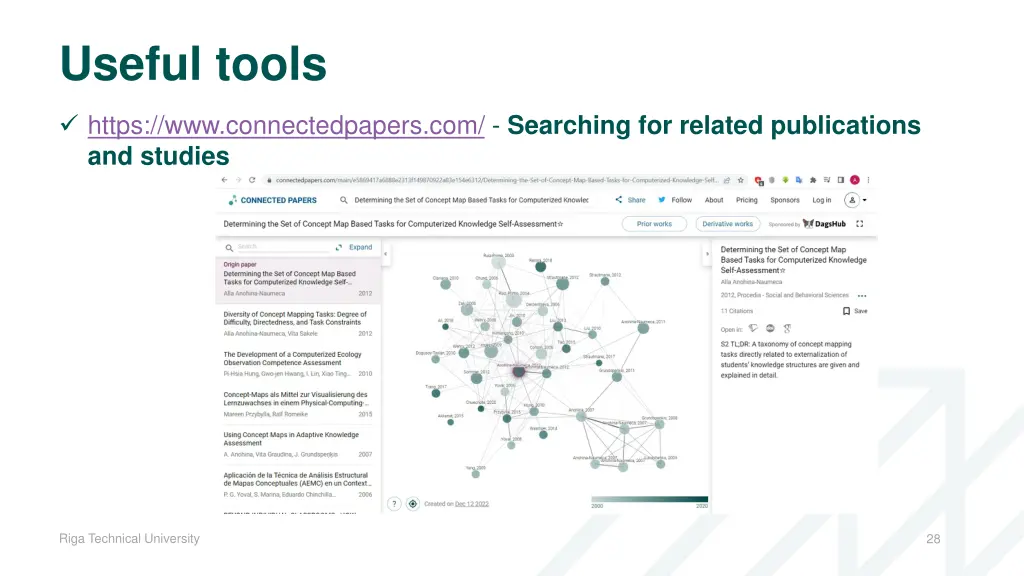
Task: Open paper in Google Scholar icon
Action: 787,328
